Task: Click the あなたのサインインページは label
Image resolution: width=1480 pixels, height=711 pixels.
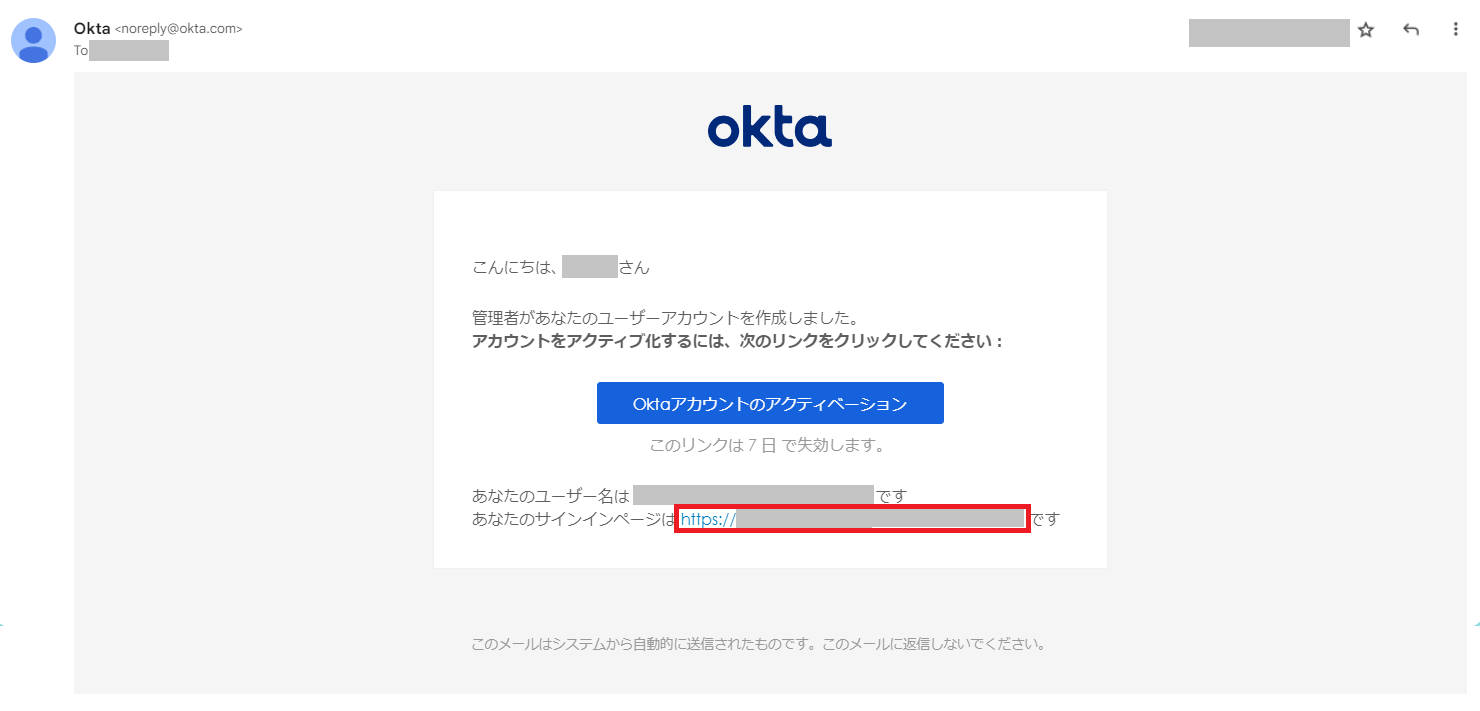Action: (x=575, y=519)
